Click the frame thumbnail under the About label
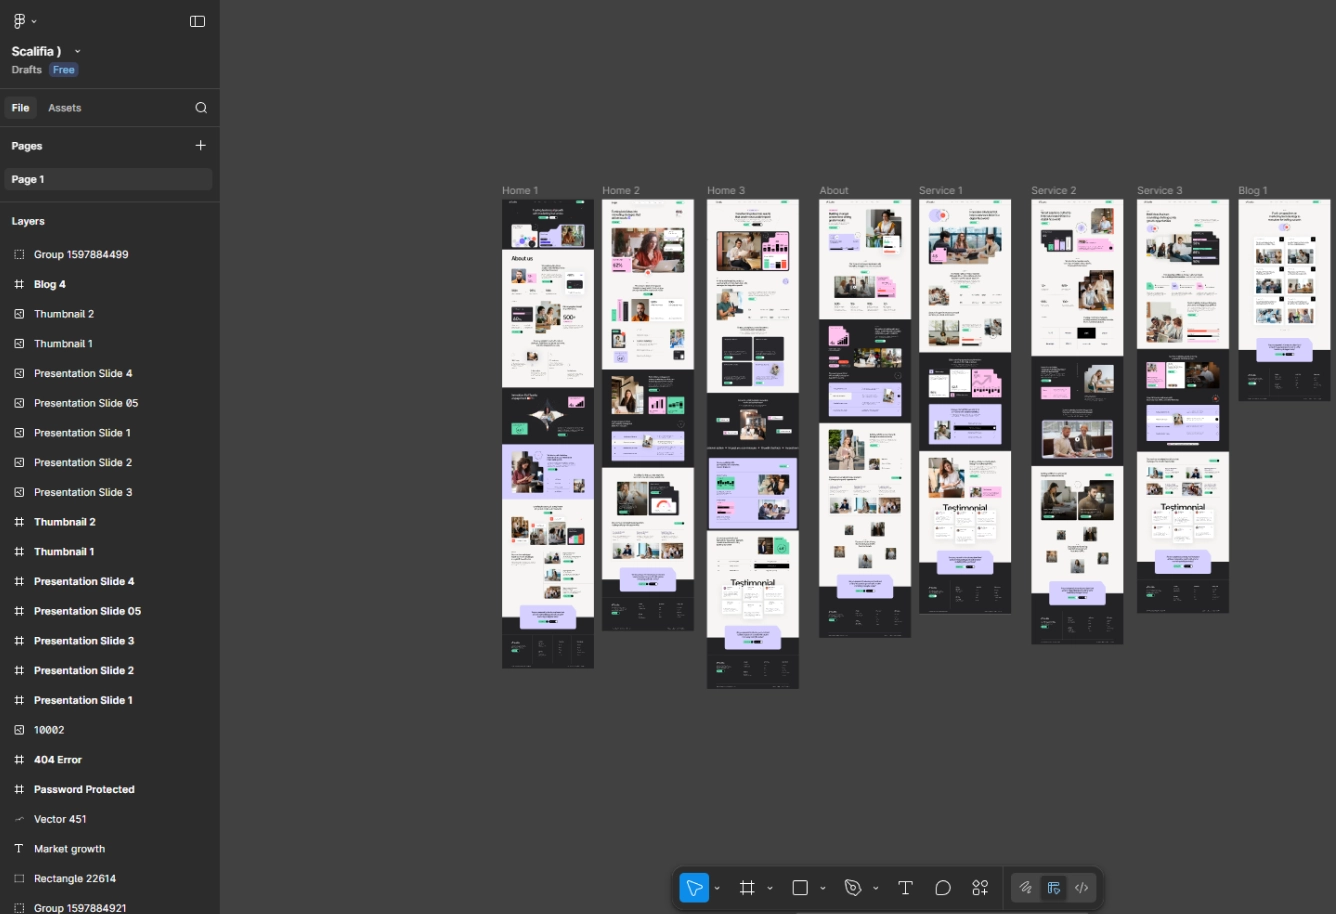1336x914 pixels. pos(865,418)
